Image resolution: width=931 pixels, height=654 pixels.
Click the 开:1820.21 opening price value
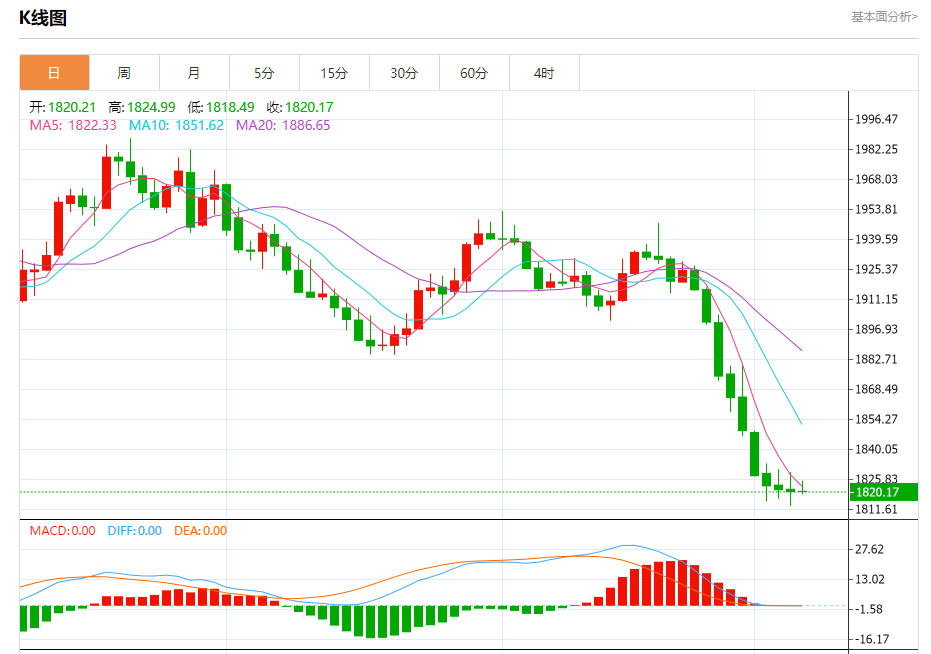pyautogui.click(x=62, y=107)
